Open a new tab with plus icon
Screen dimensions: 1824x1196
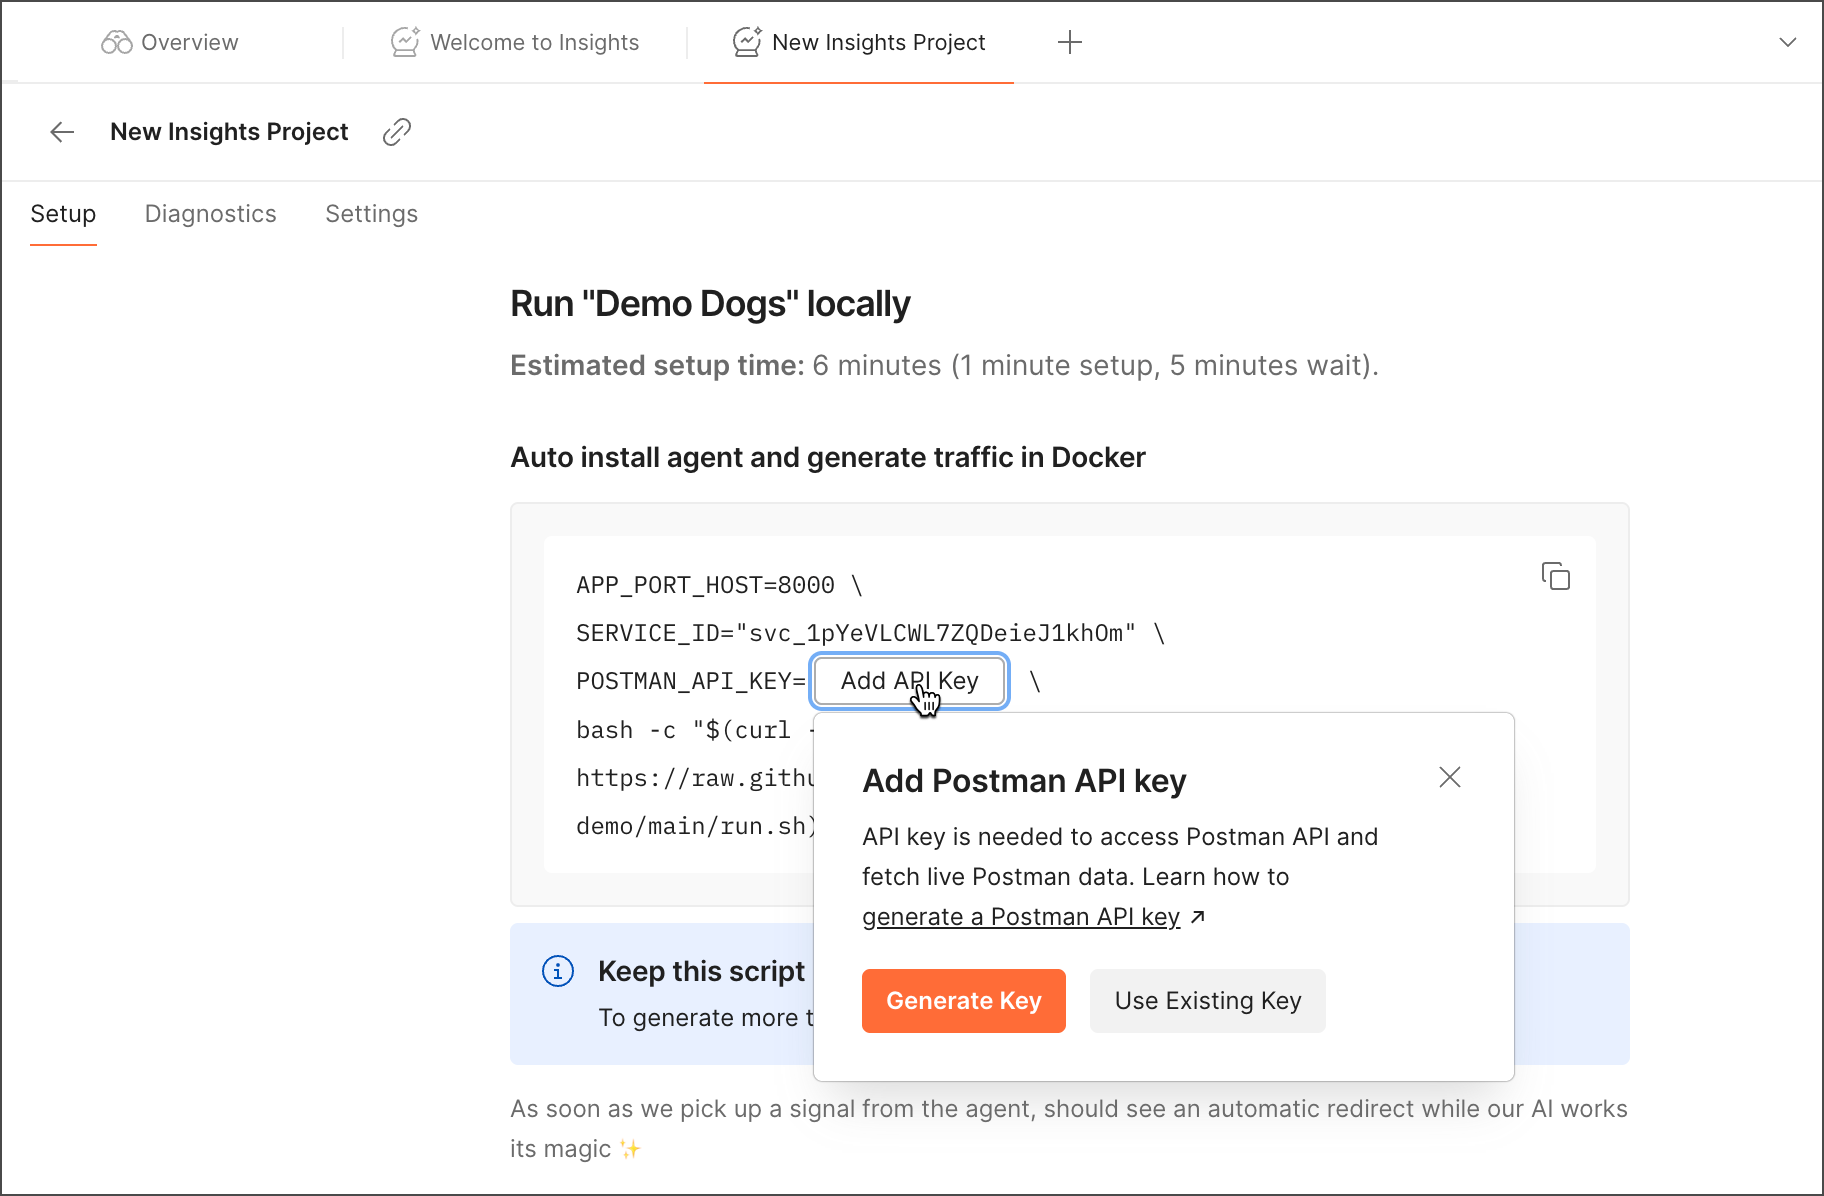(1070, 42)
